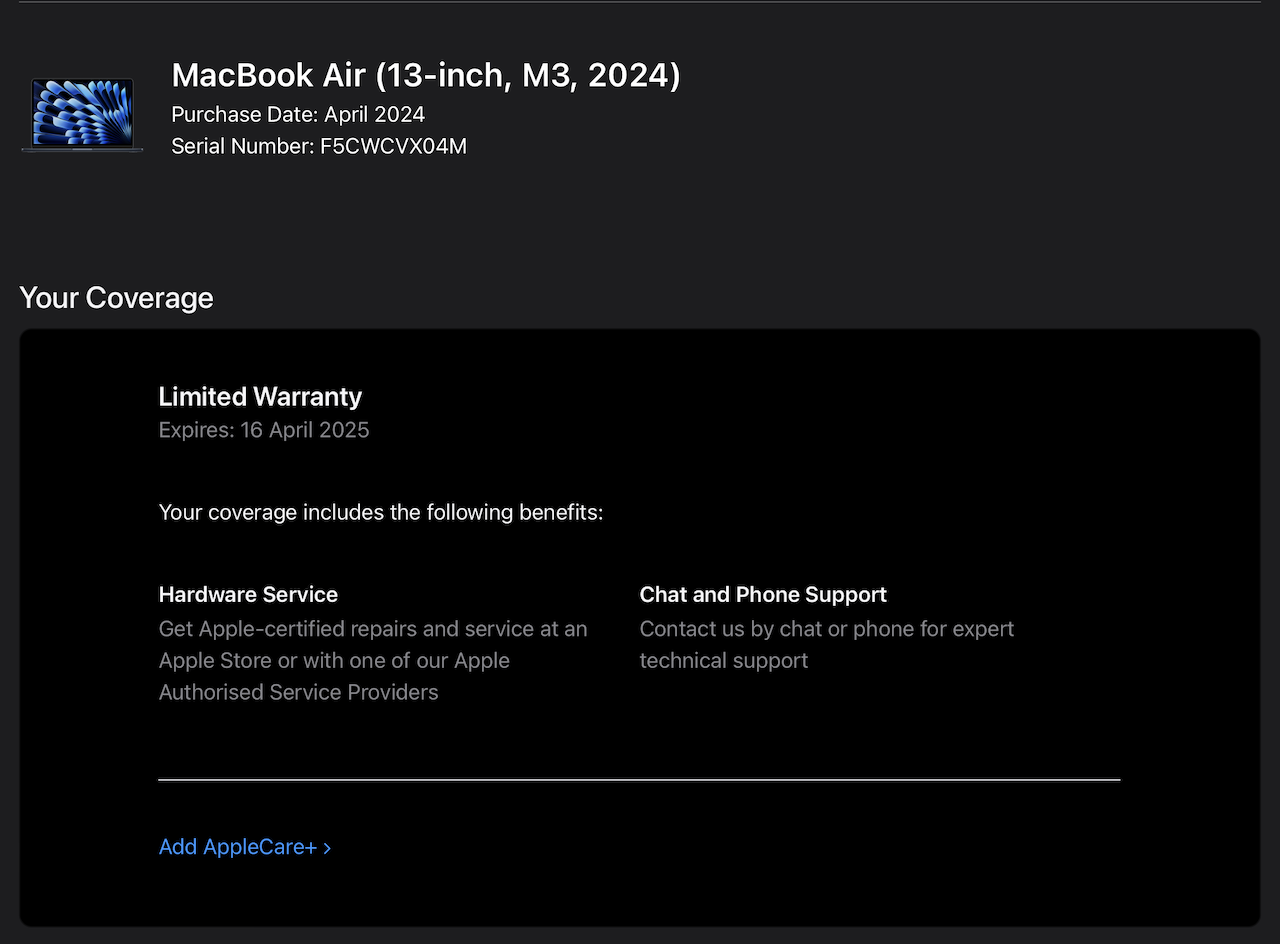
Task: Click the Hardware Service benefit heading
Action: pyautogui.click(x=248, y=594)
